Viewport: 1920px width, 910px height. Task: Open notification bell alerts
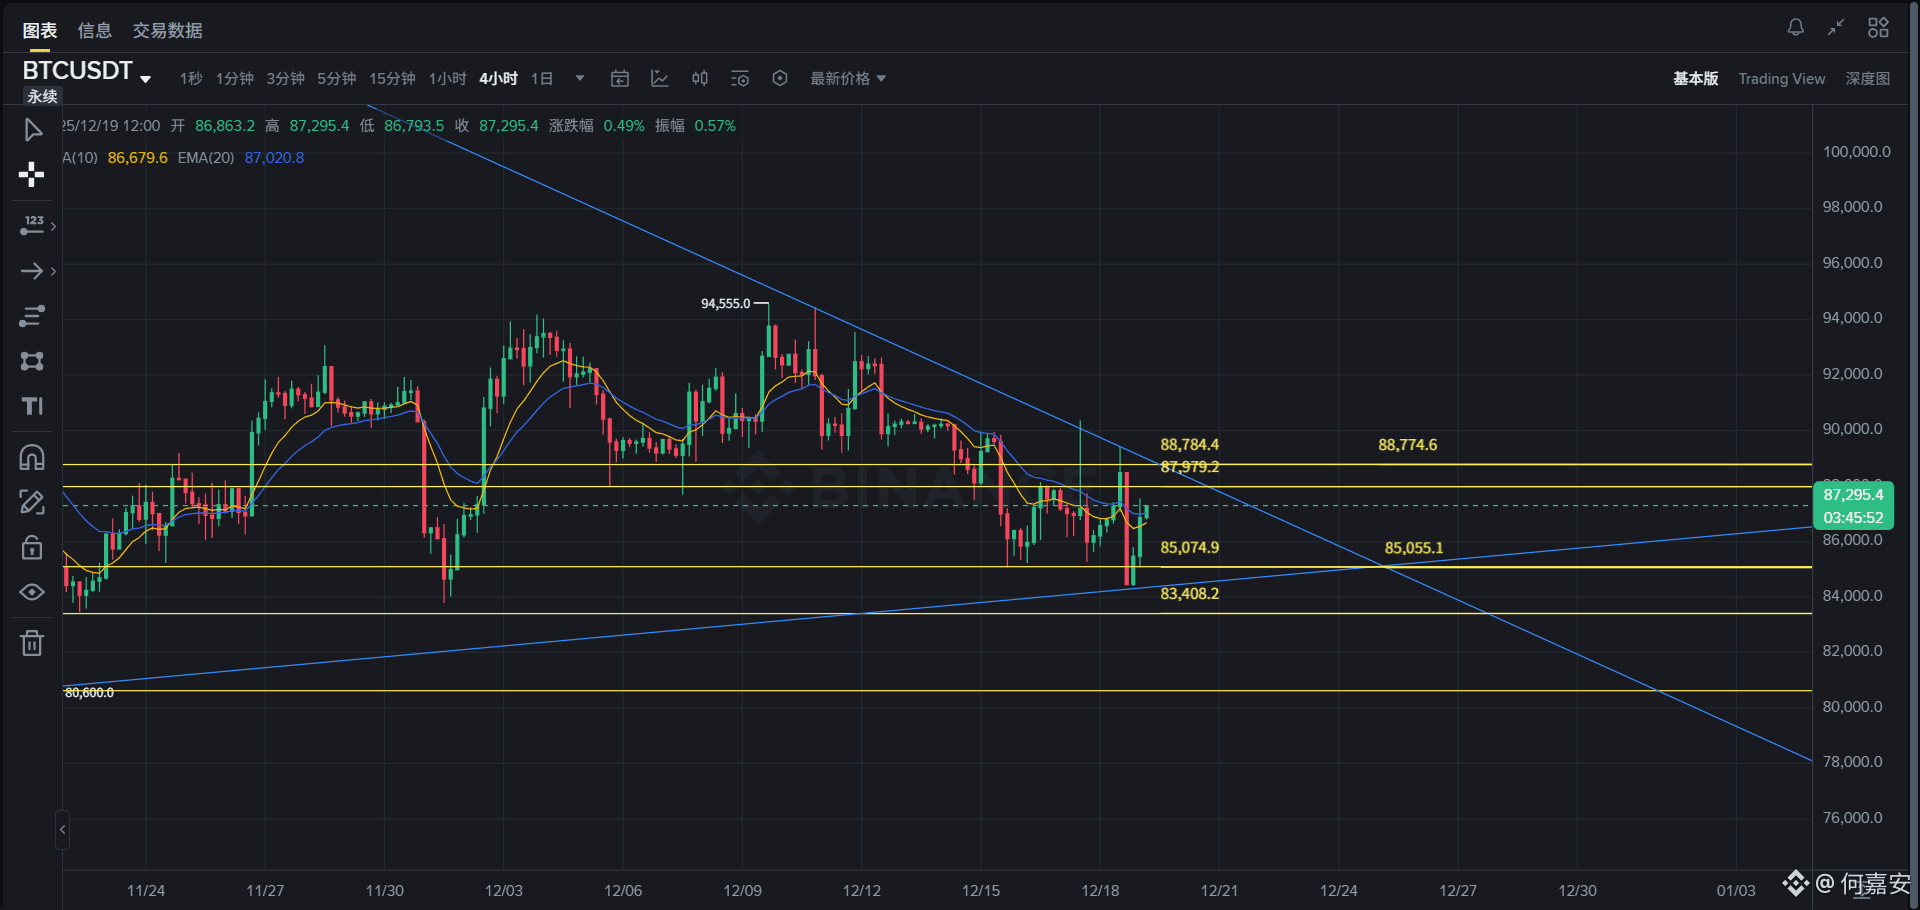(x=1796, y=27)
